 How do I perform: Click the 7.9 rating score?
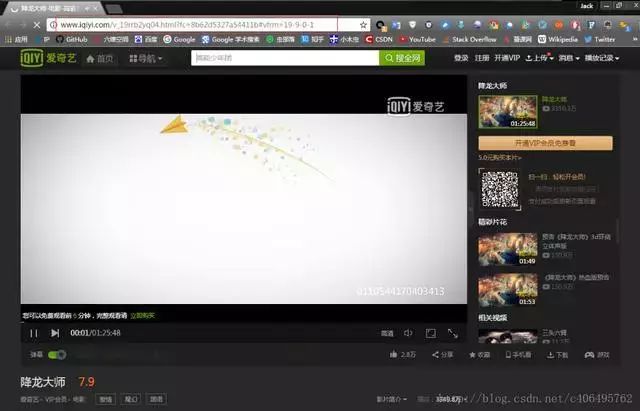pyautogui.click(x=86, y=382)
